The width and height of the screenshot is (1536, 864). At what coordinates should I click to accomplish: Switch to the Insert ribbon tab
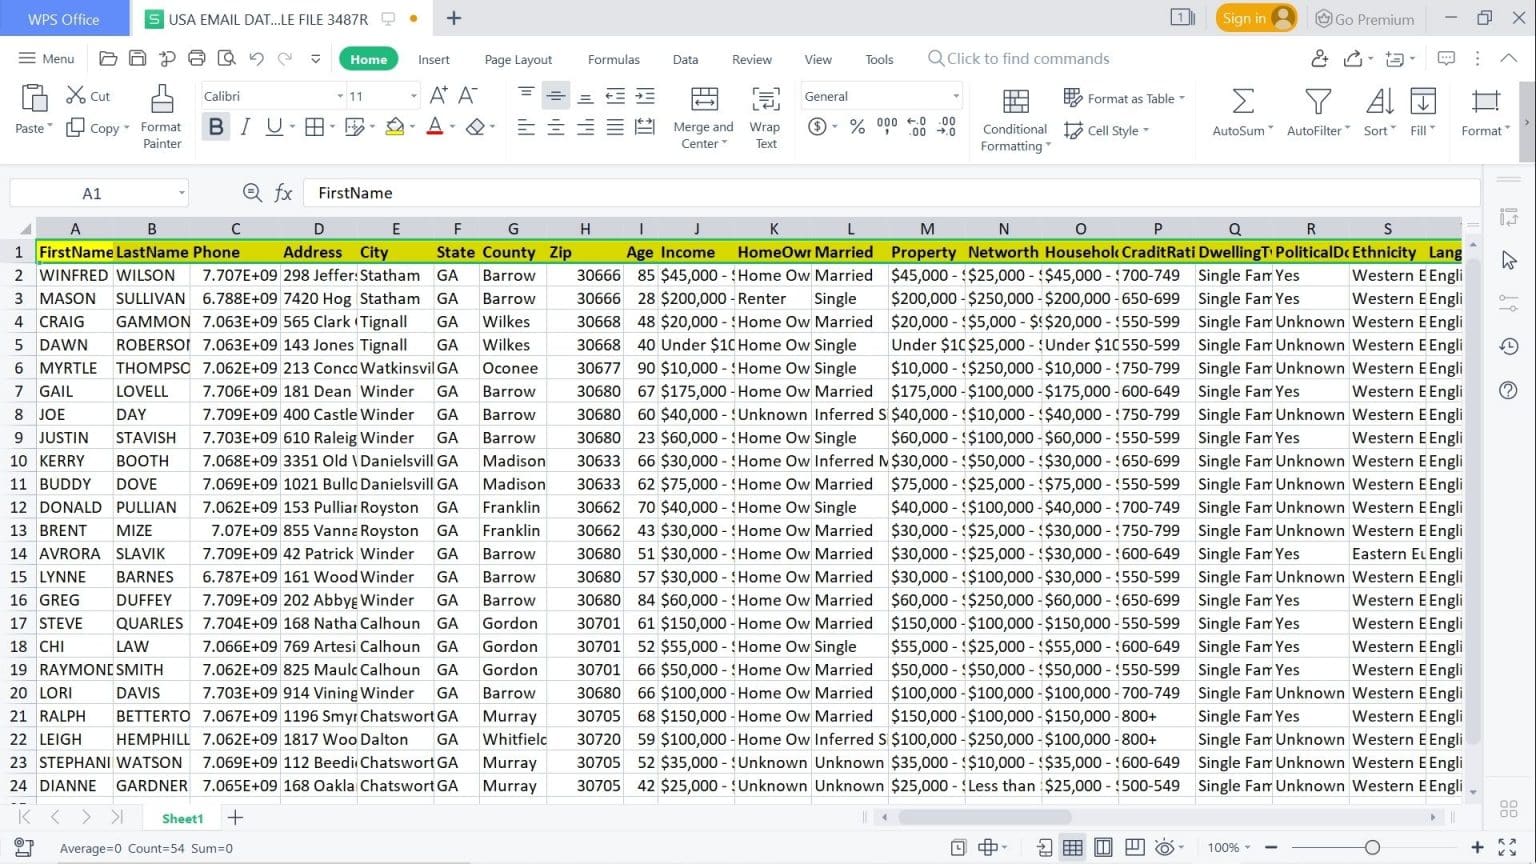coord(433,59)
